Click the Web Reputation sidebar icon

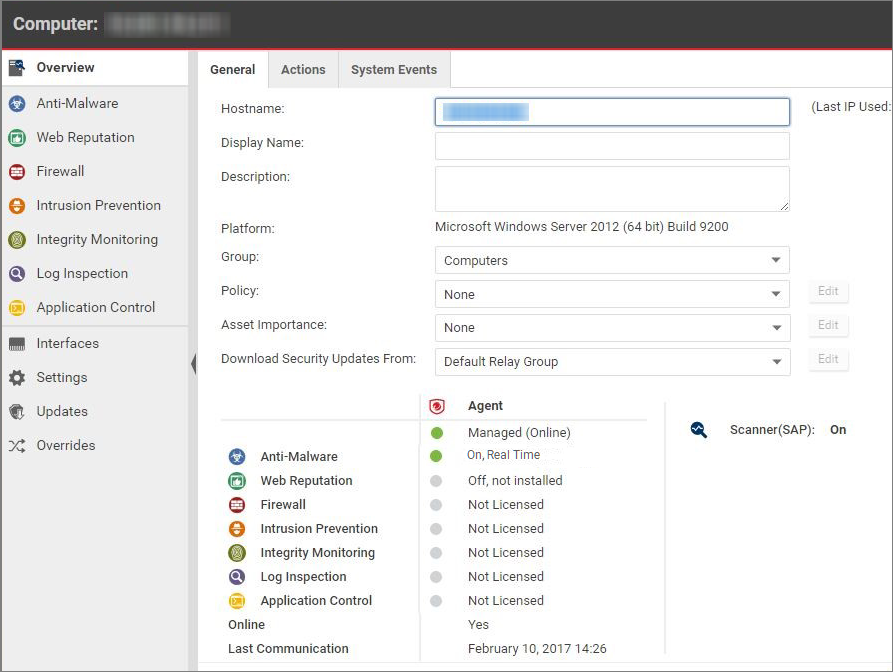click(x=16, y=137)
